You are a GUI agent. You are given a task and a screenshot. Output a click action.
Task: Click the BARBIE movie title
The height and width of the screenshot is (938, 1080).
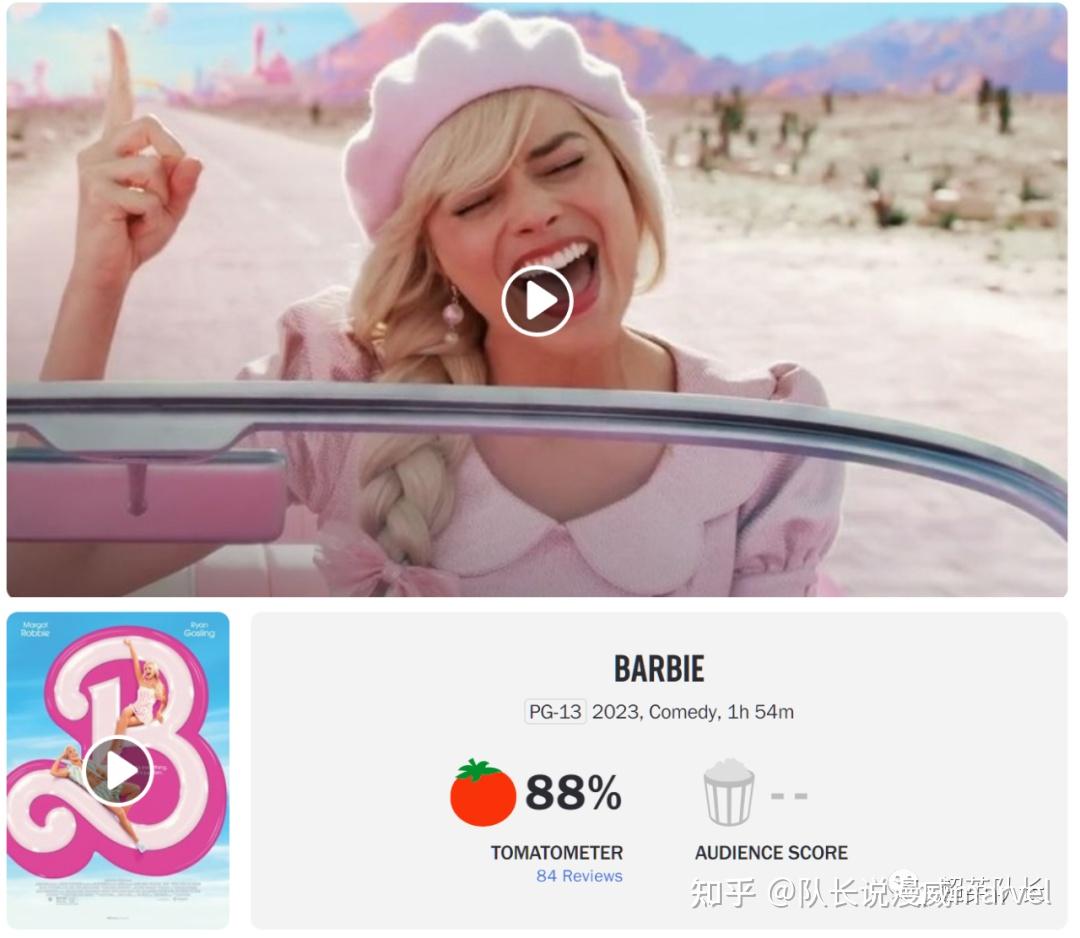tap(659, 669)
